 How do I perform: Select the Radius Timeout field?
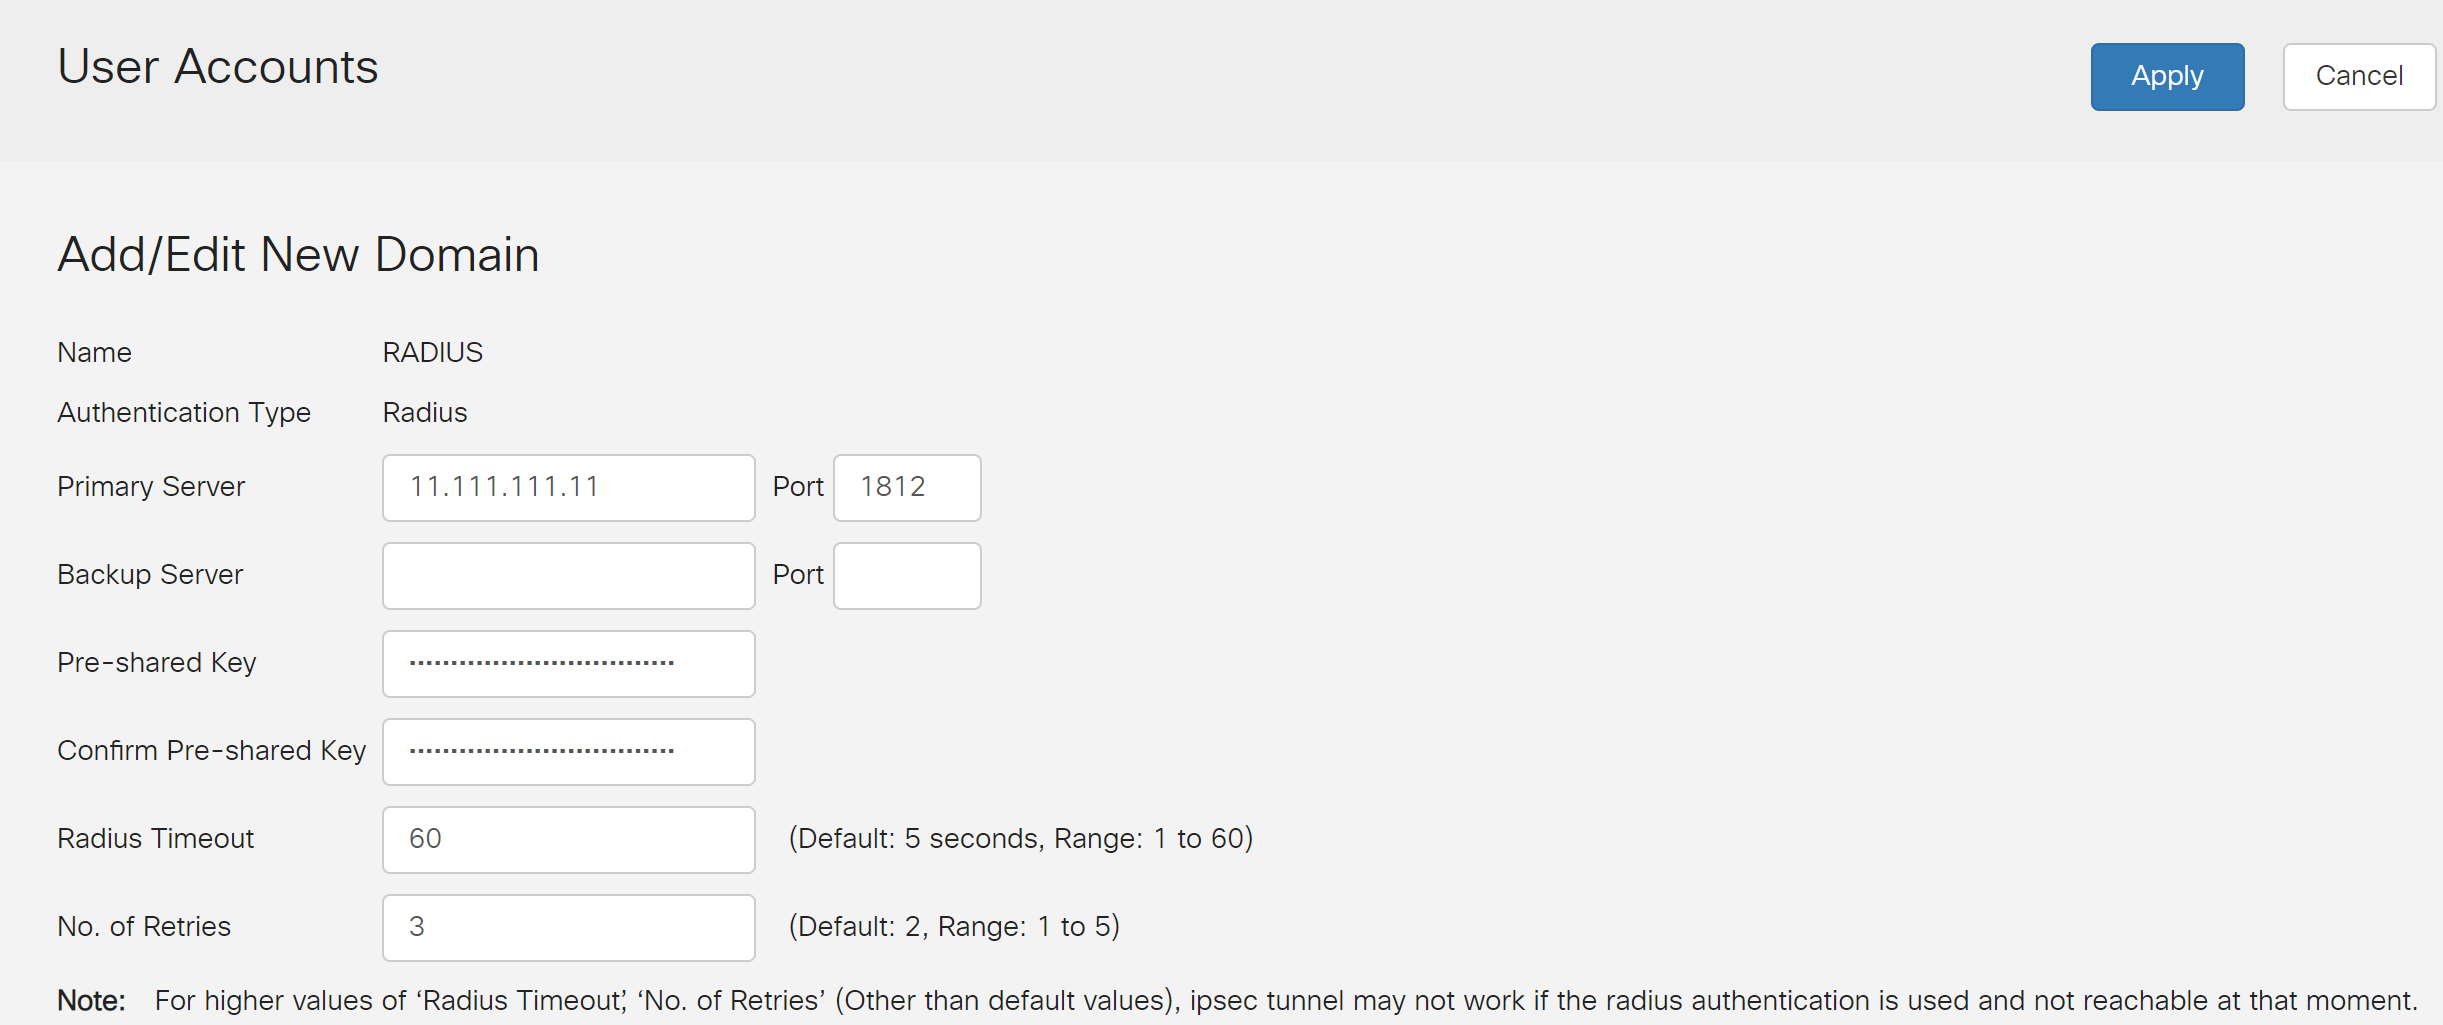click(x=568, y=840)
